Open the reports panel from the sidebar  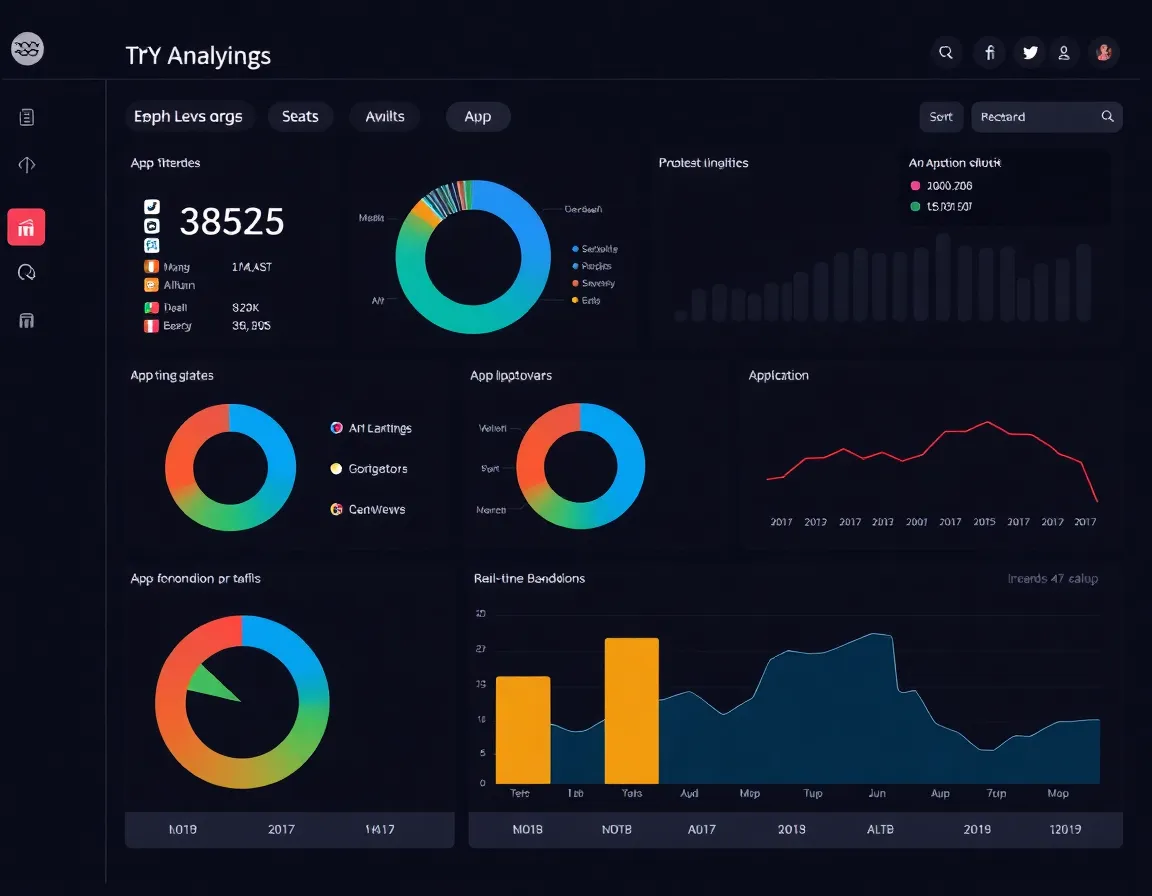[26, 116]
